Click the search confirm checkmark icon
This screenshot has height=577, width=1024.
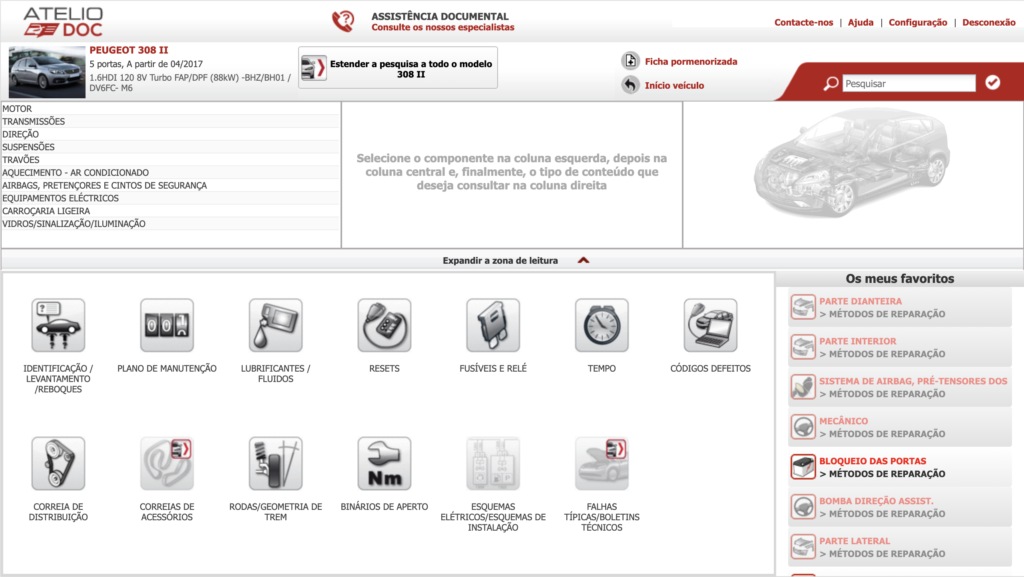click(x=993, y=84)
